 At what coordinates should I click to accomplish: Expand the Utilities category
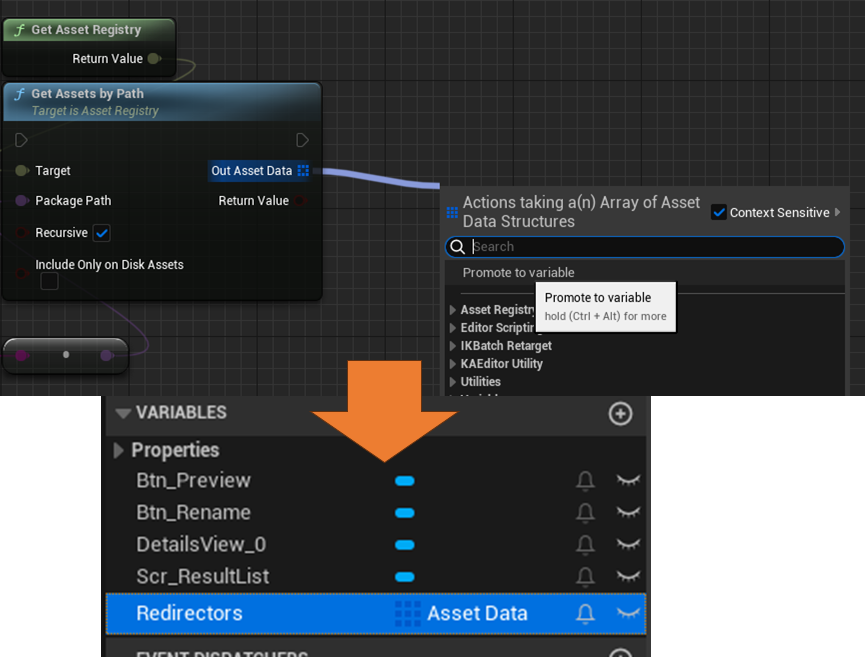453,382
